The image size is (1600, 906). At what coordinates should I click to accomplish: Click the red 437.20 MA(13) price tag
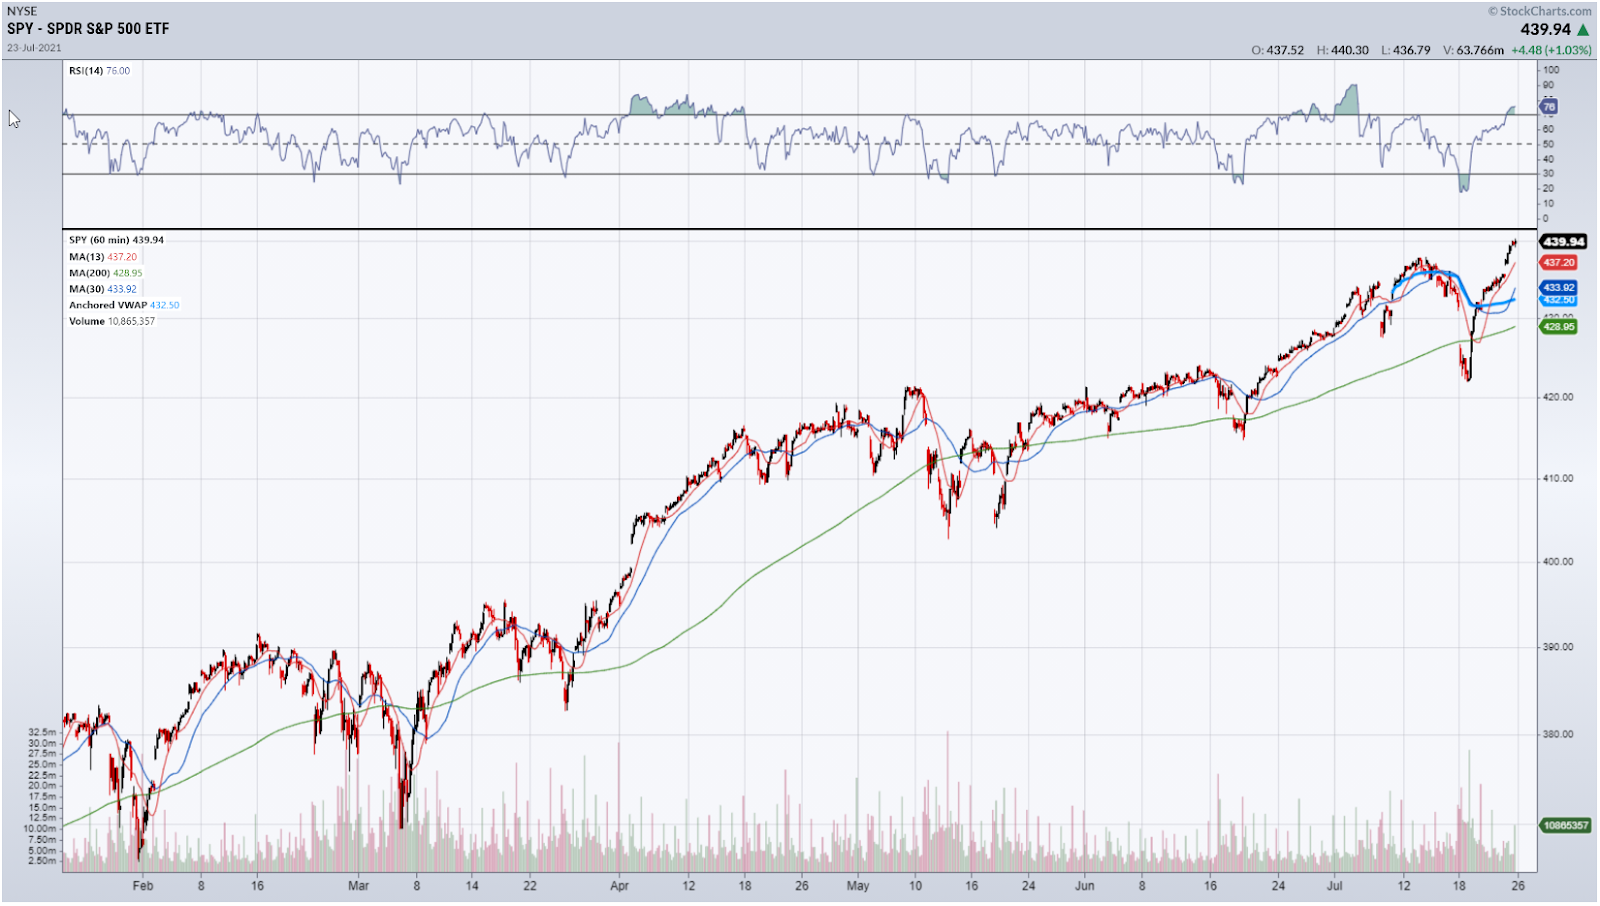[1559, 263]
